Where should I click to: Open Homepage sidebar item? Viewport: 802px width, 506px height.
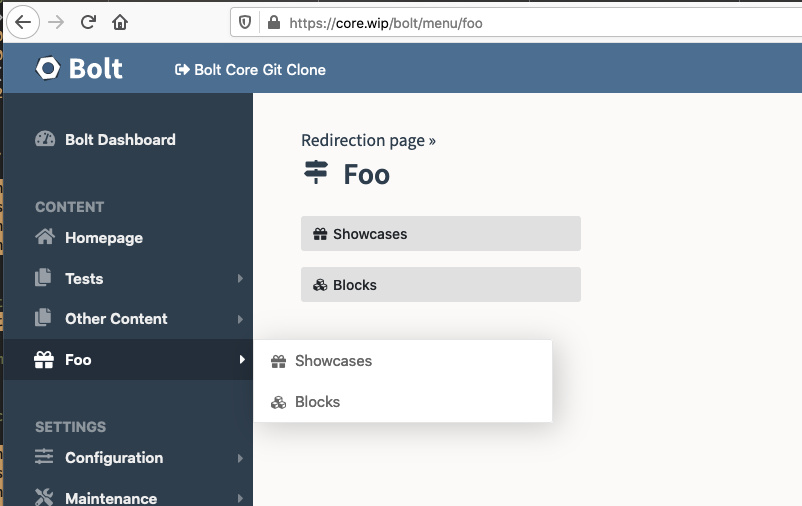coord(104,238)
